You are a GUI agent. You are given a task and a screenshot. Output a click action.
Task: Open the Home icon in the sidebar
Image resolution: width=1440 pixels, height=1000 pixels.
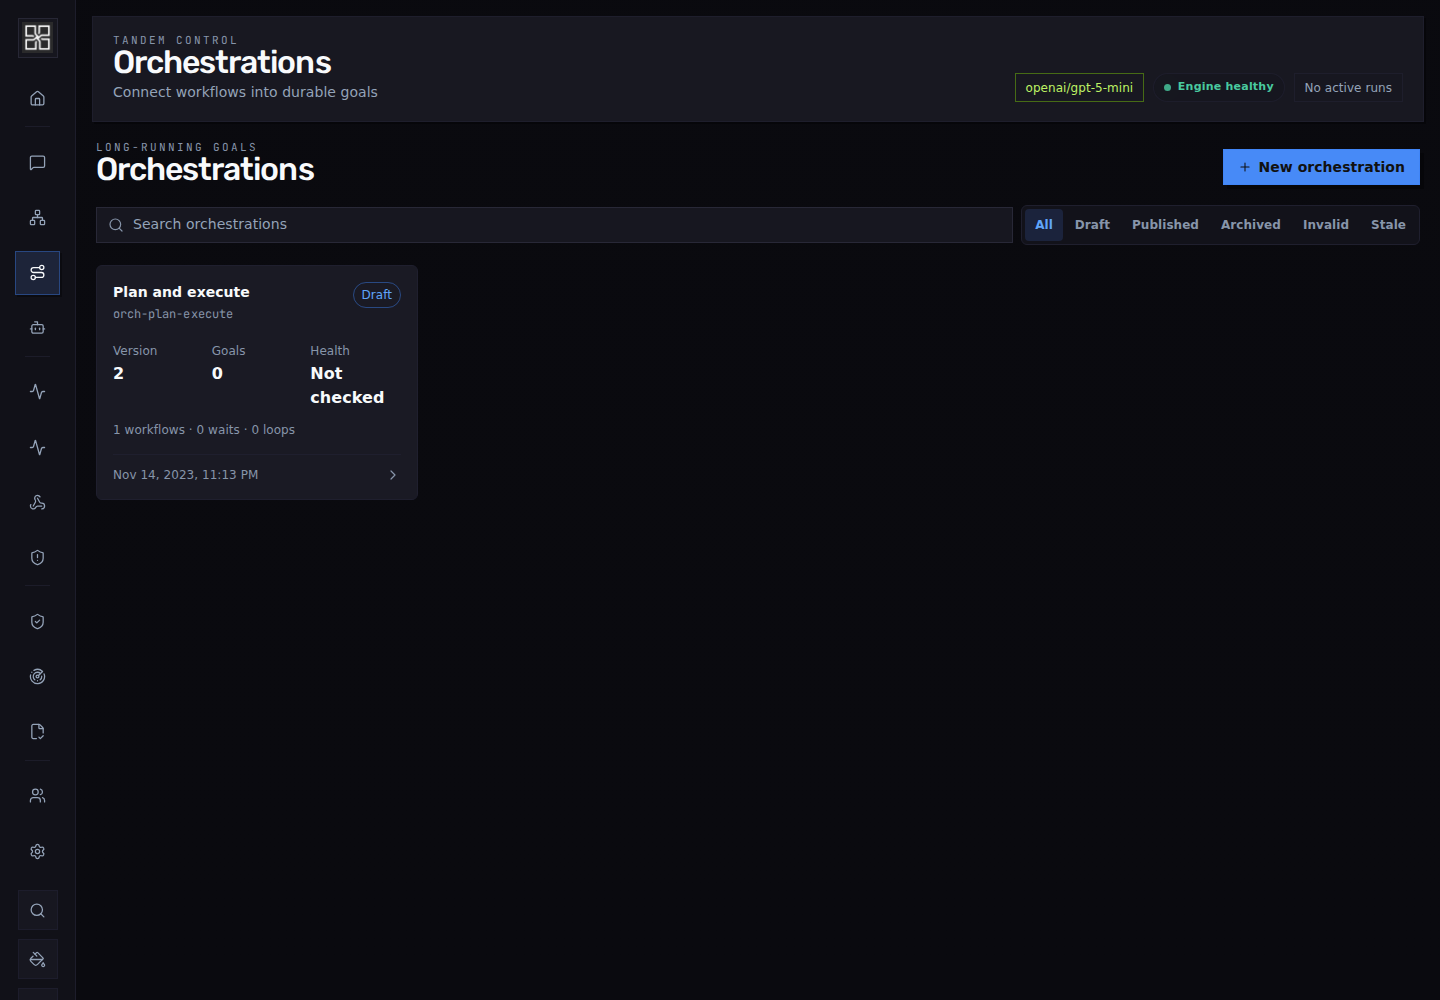click(37, 98)
